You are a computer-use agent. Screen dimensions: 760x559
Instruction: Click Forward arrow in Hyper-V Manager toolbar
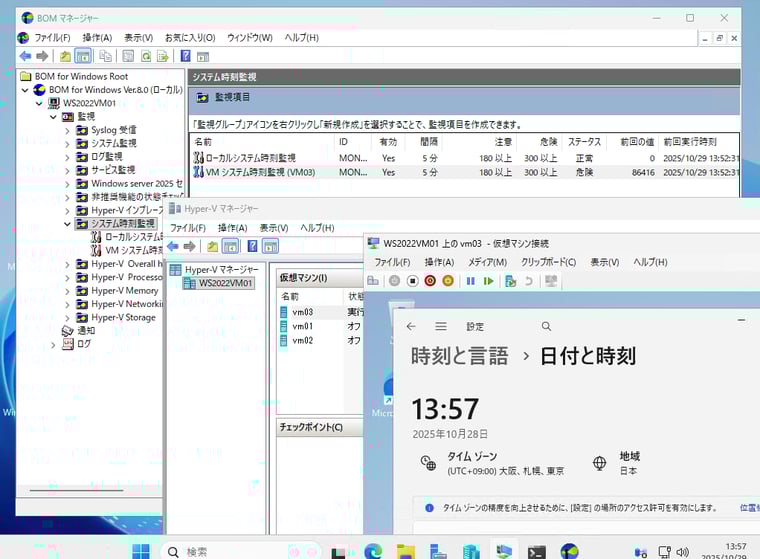coord(190,246)
